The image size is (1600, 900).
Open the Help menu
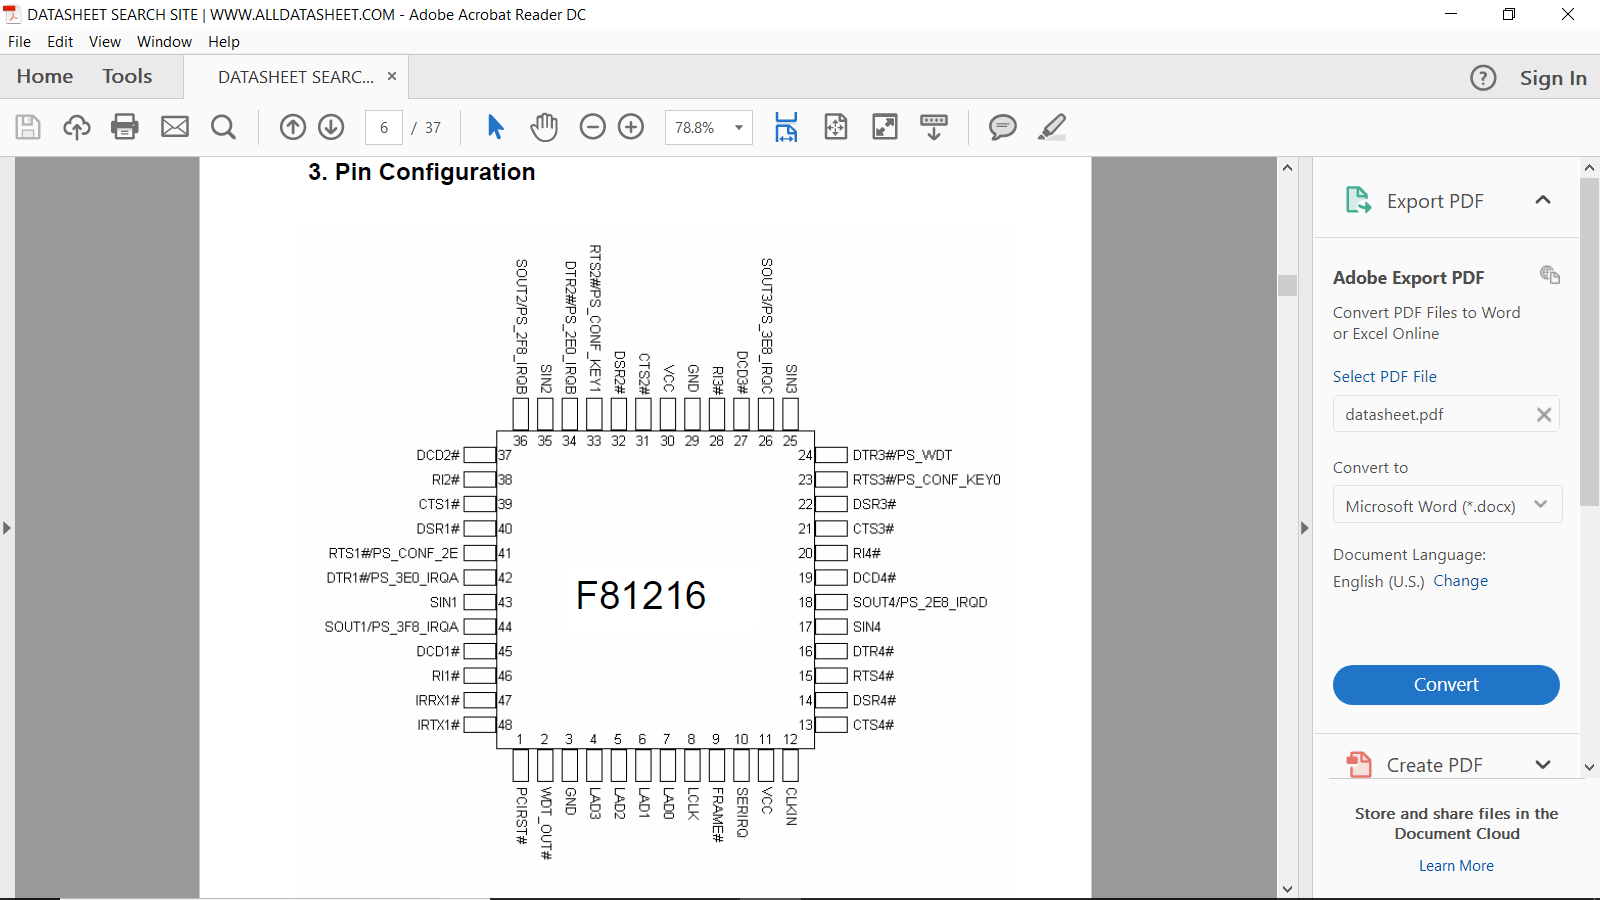tap(224, 42)
